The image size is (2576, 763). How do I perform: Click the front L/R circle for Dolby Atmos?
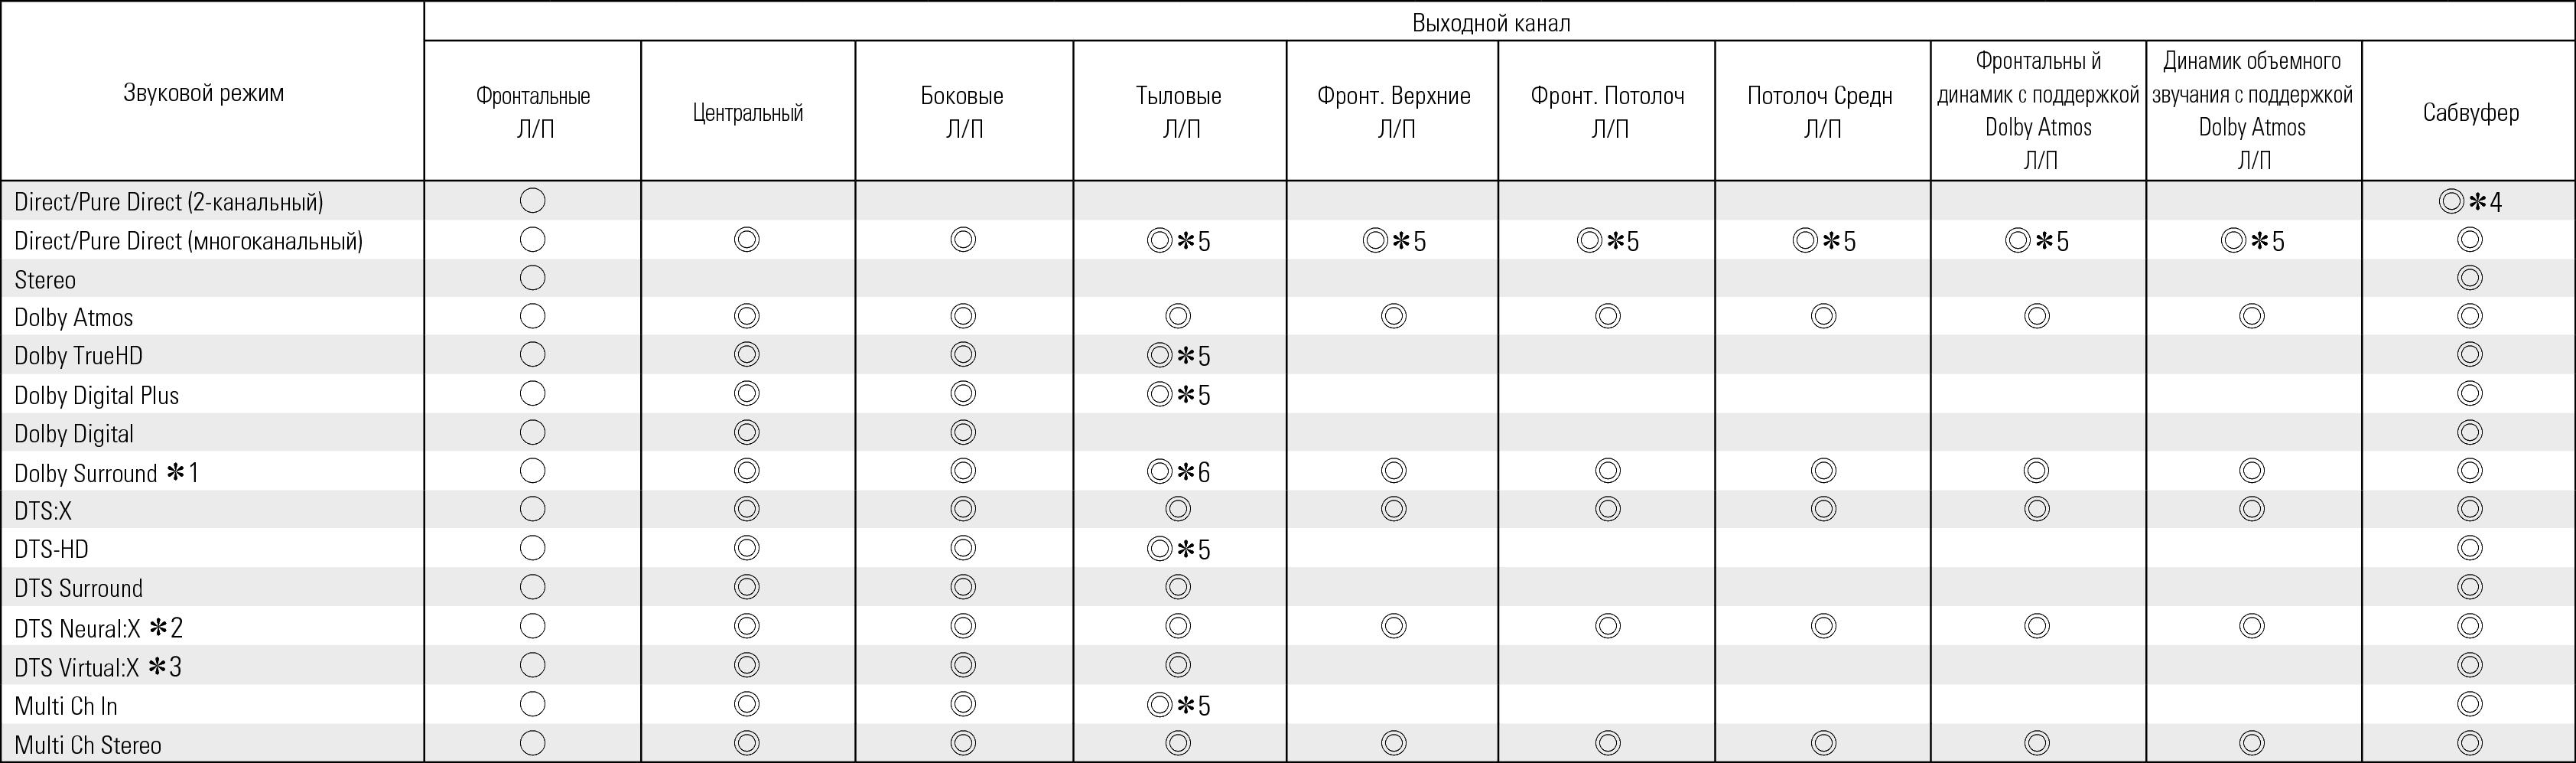point(533,317)
